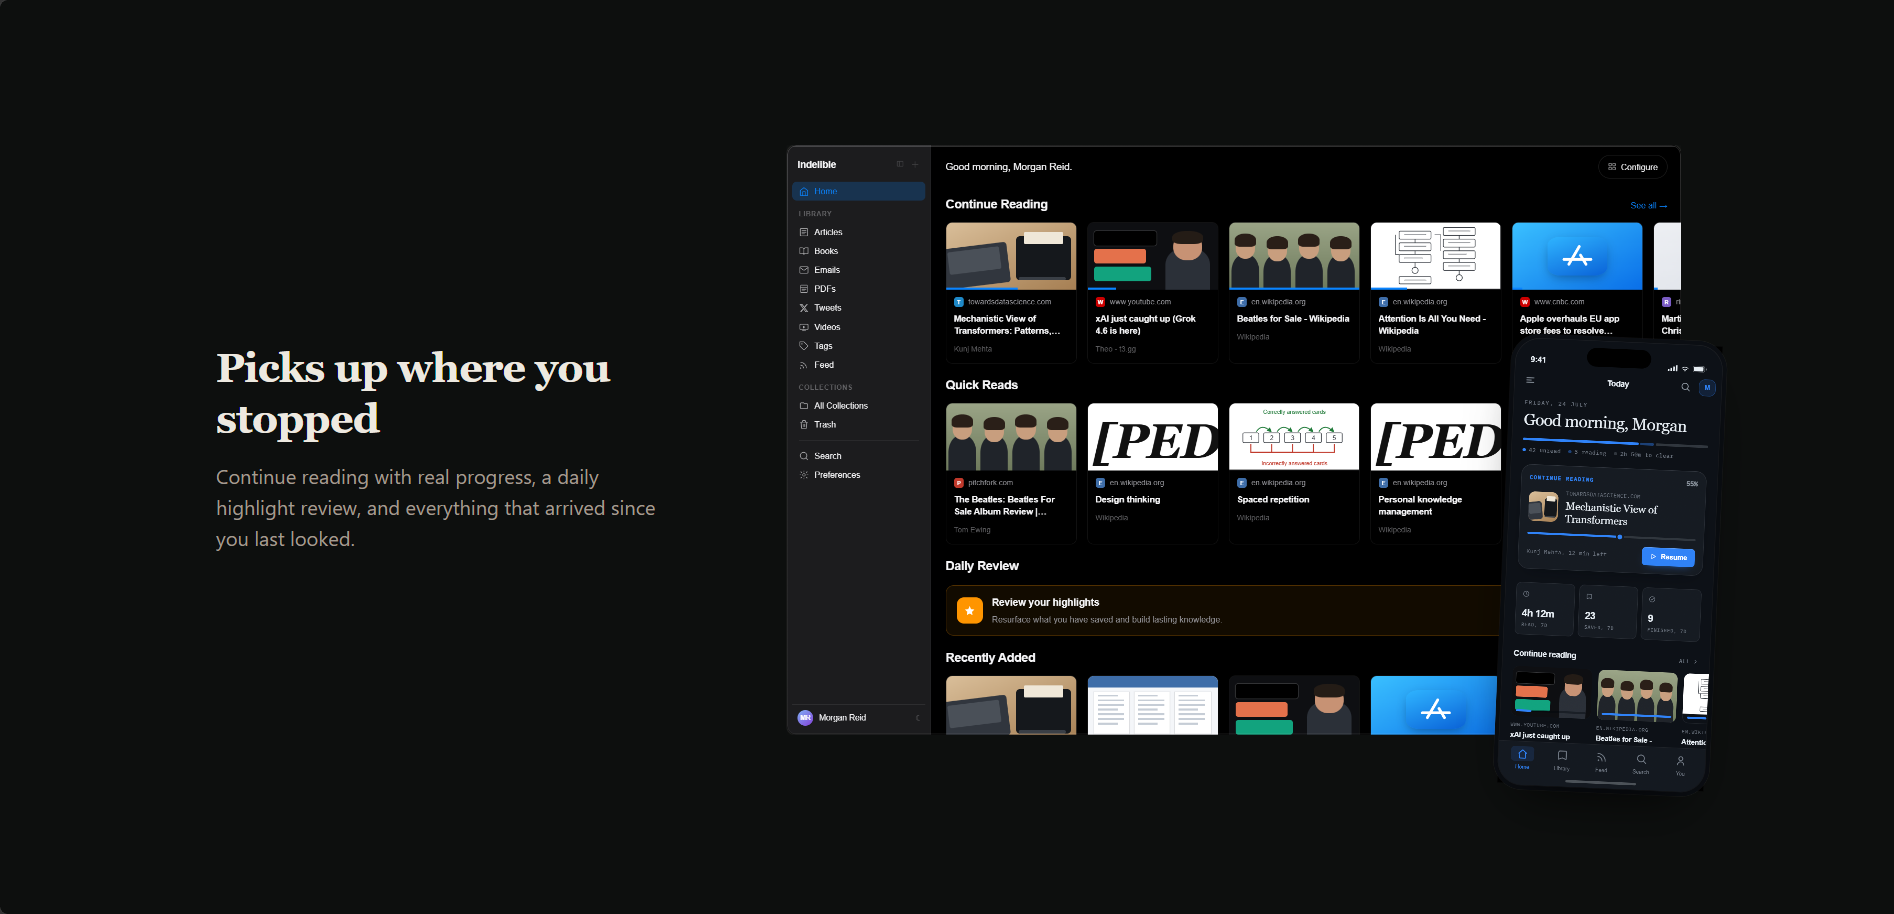1894x914 pixels.
Task: Tap the Resume button on the phone
Action: 1668,557
